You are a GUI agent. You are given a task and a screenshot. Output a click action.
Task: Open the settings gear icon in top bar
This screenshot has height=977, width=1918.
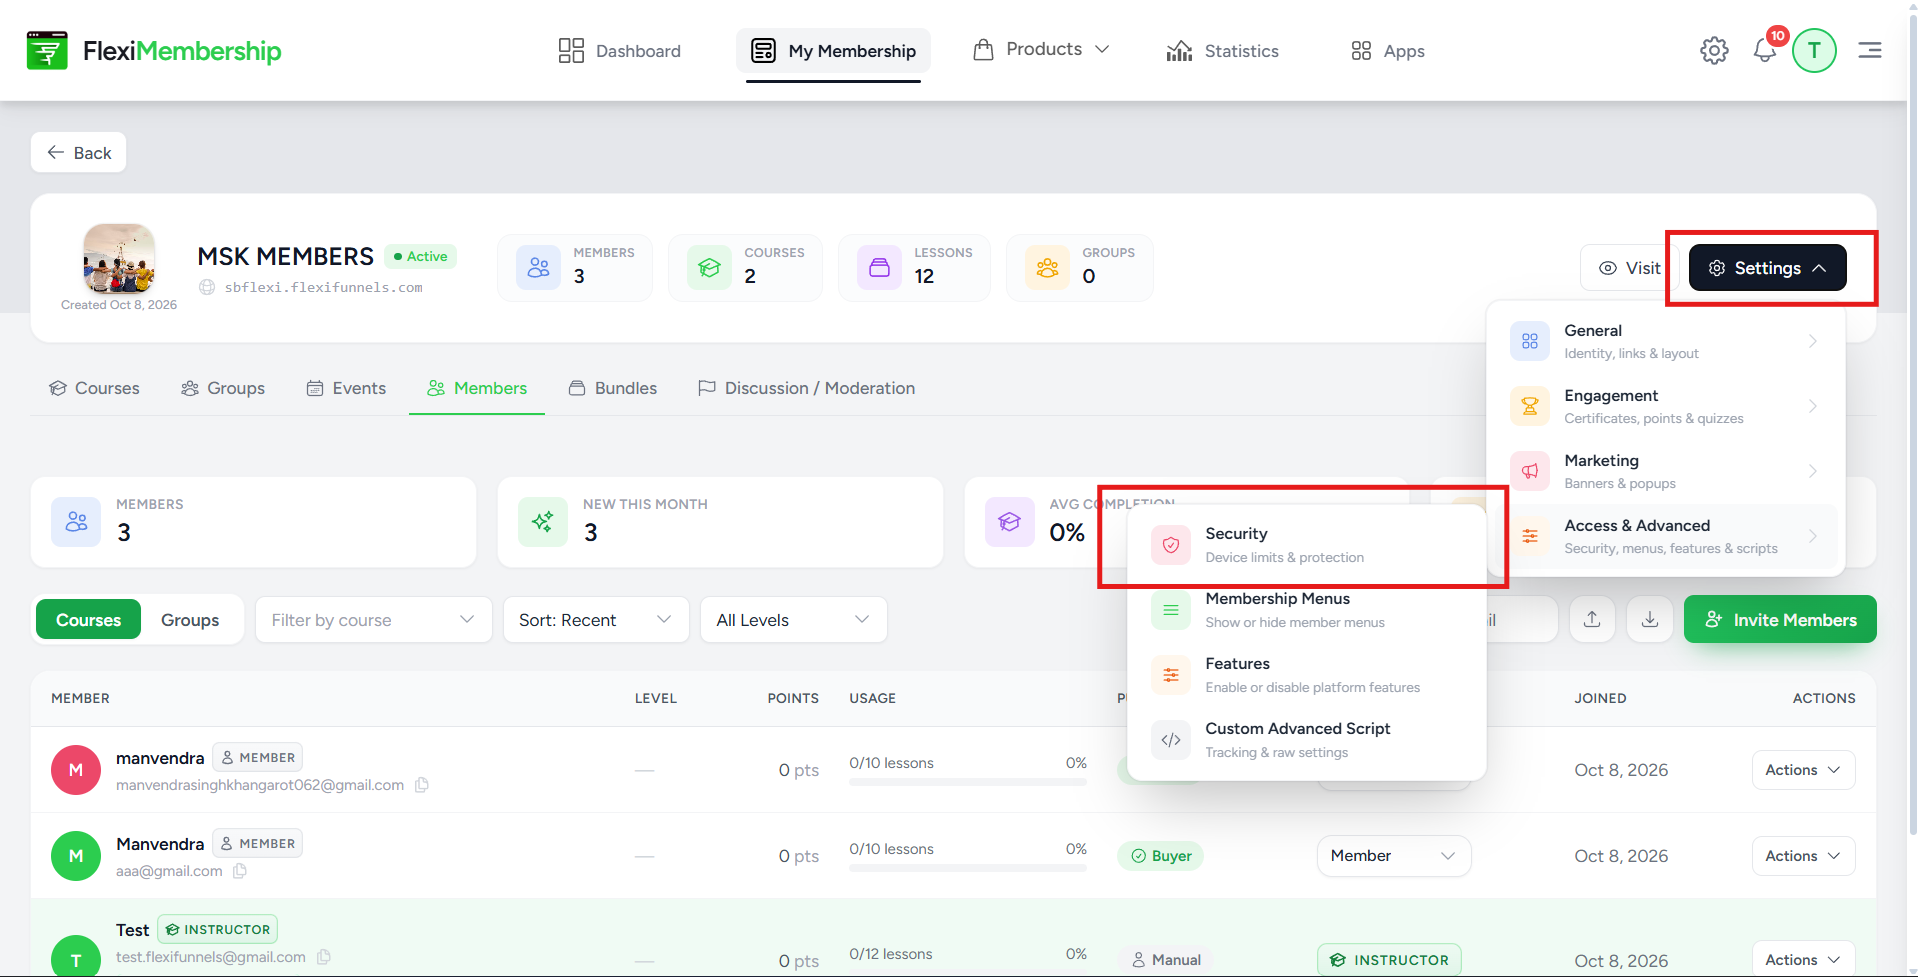point(1714,50)
